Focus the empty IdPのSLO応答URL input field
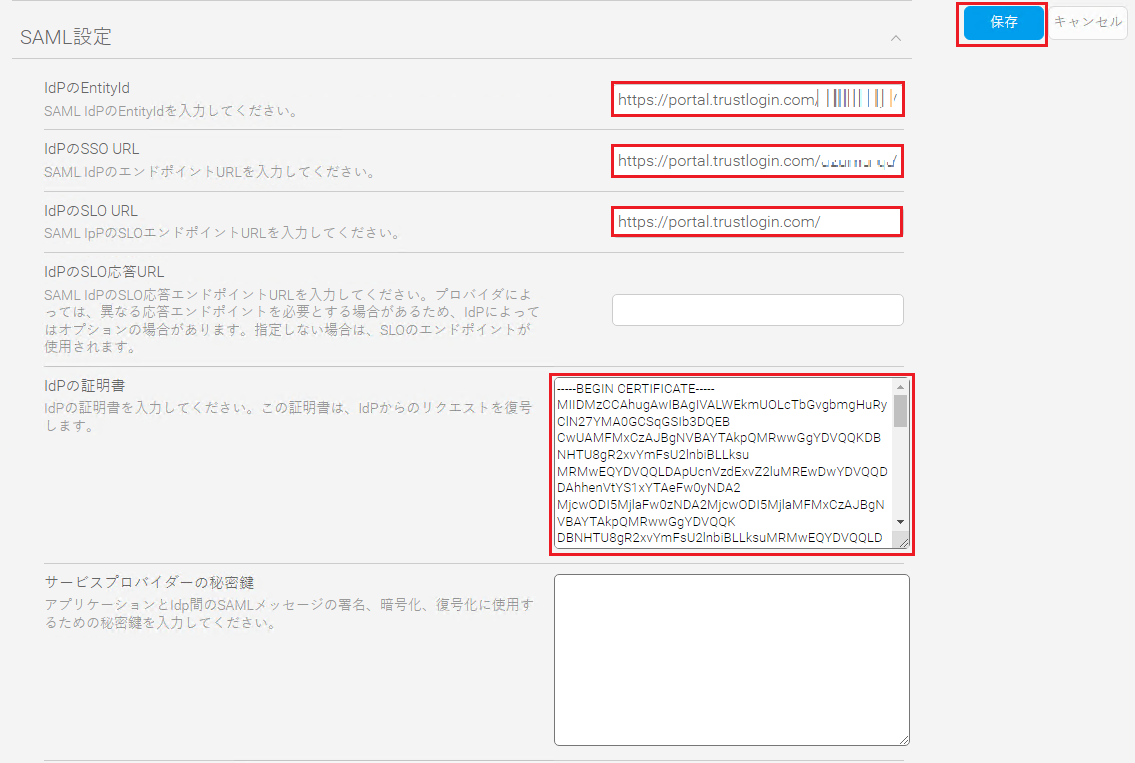1135x763 pixels. coord(757,310)
